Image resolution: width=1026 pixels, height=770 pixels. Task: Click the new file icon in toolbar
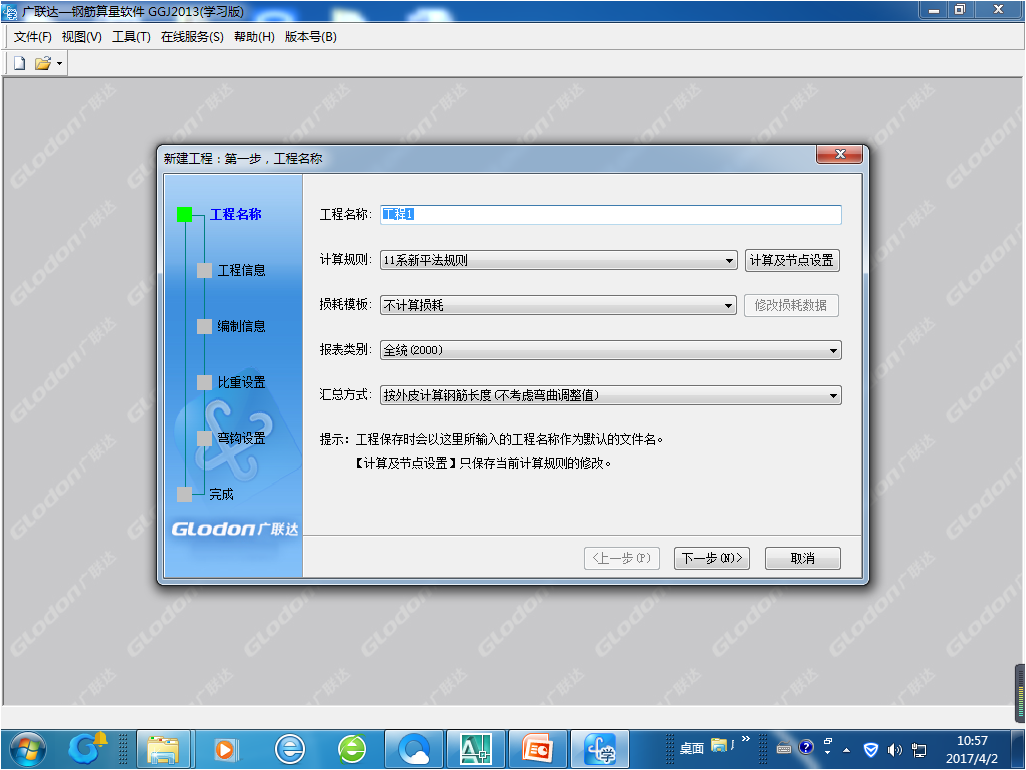point(20,63)
